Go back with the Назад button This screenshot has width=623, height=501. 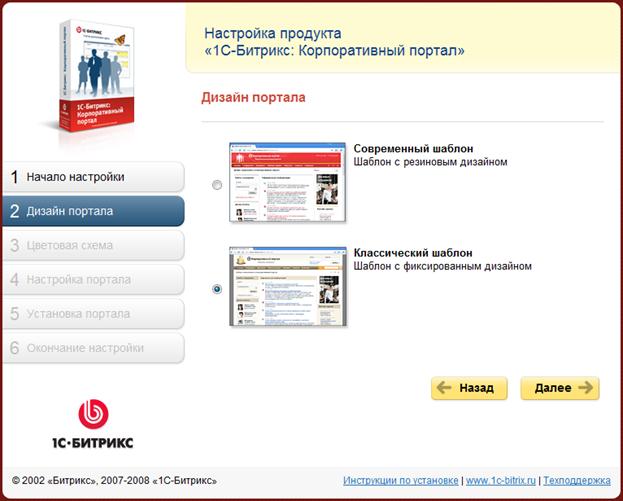pyautogui.click(x=469, y=388)
